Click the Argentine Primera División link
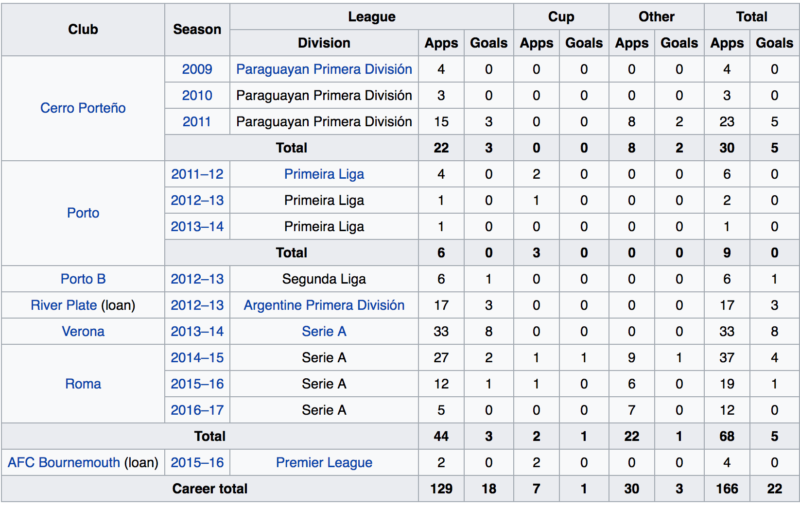The image size is (800, 506). tap(324, 305)
